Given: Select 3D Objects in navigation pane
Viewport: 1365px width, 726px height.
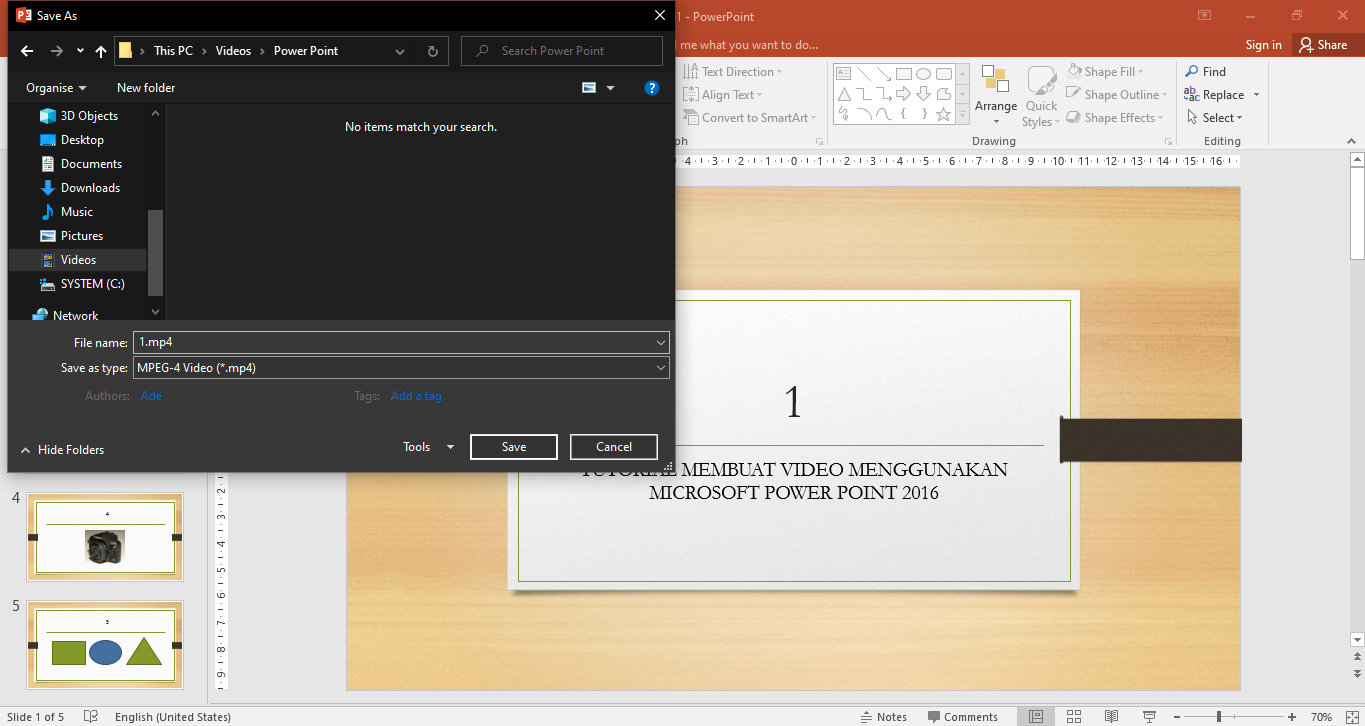Looking at the screenshot, I should point(79,116).
